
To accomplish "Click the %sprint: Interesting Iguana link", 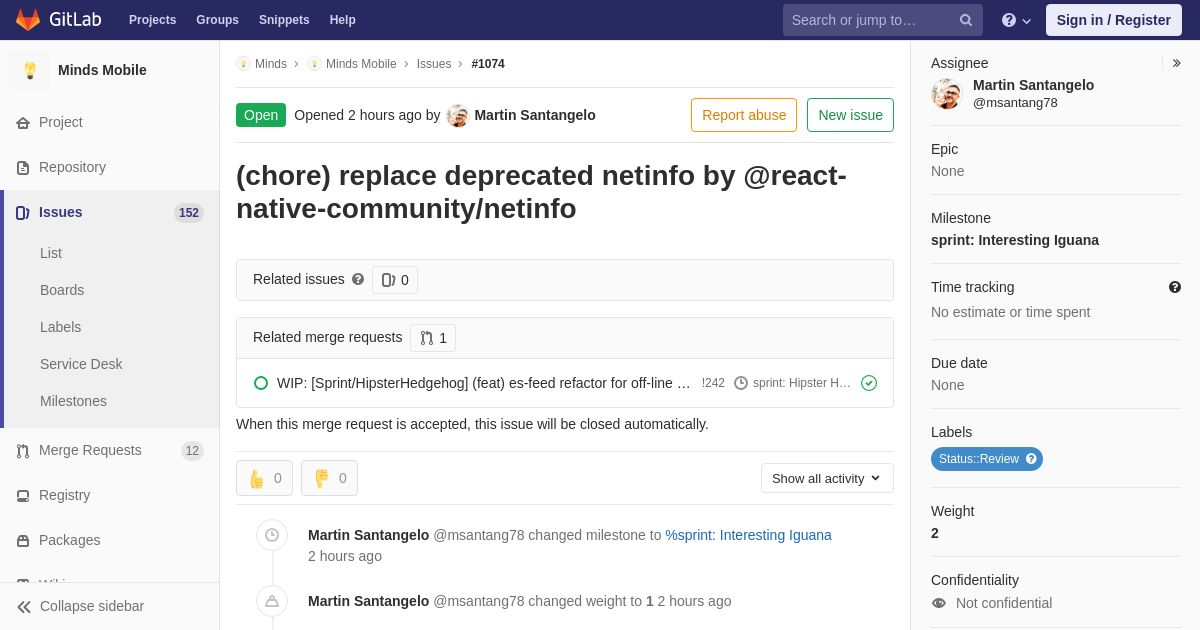I will click(748, 535).
